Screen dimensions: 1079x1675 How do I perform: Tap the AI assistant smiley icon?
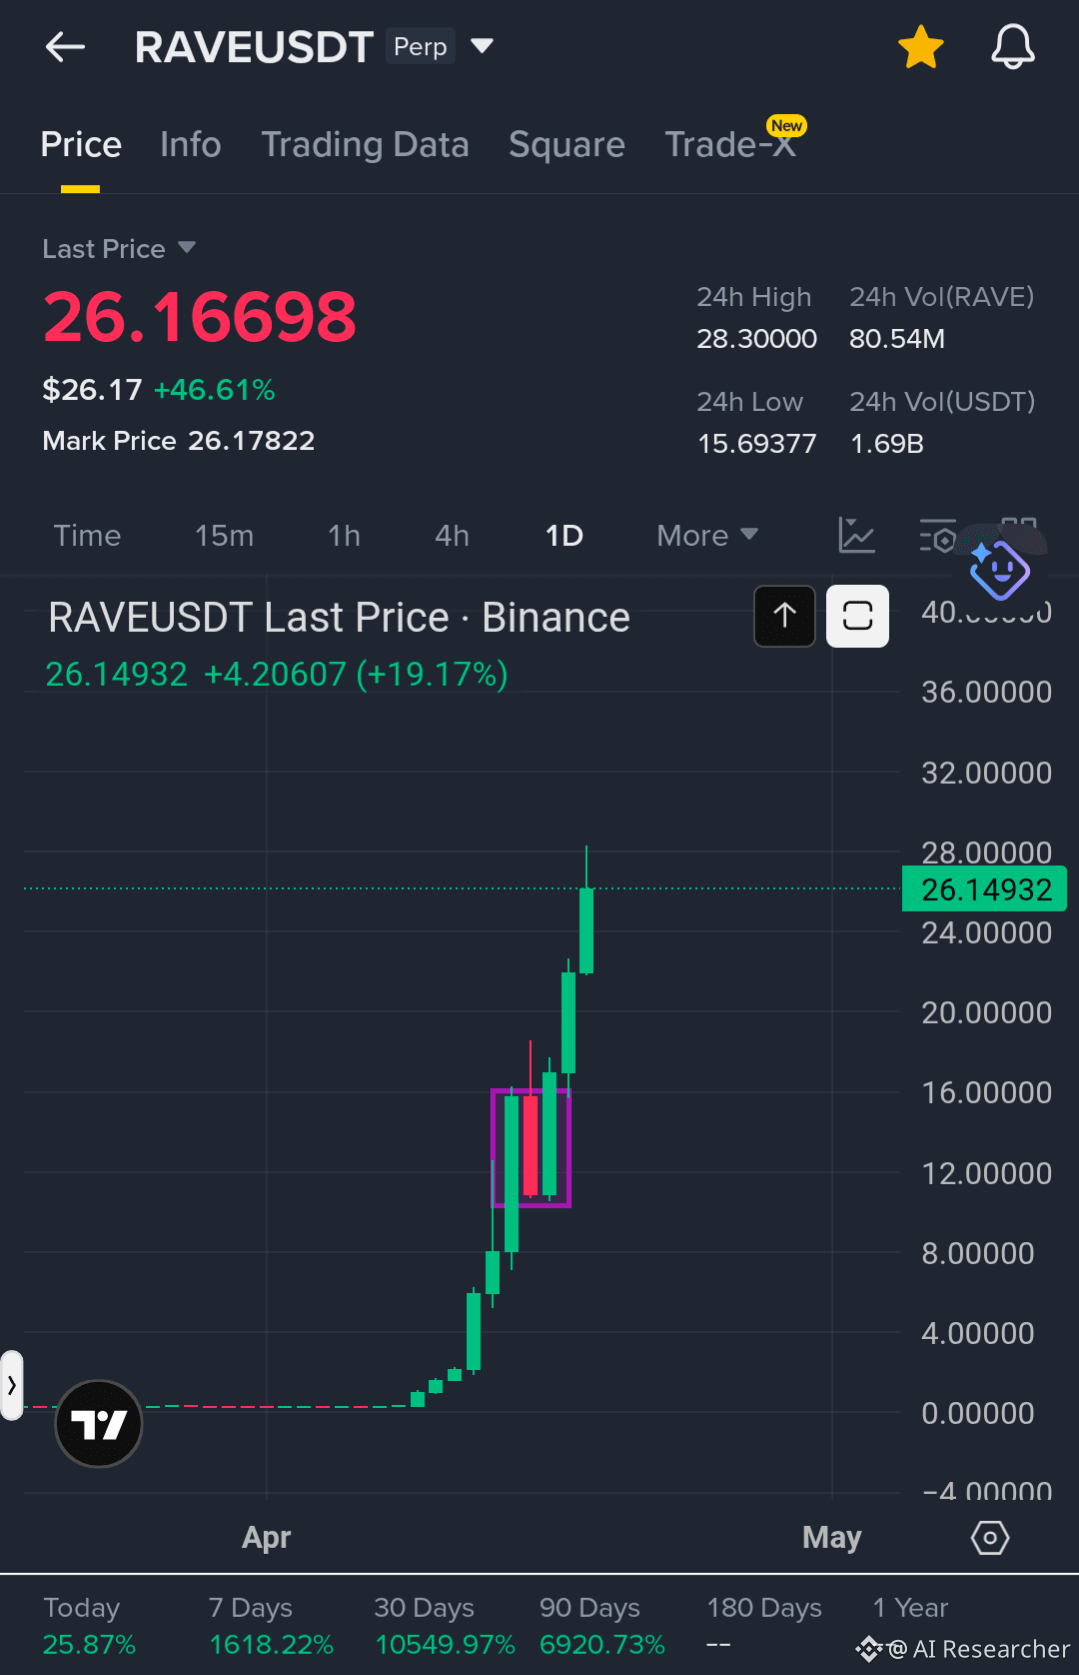pyautogui.click(x=999, y=571)
